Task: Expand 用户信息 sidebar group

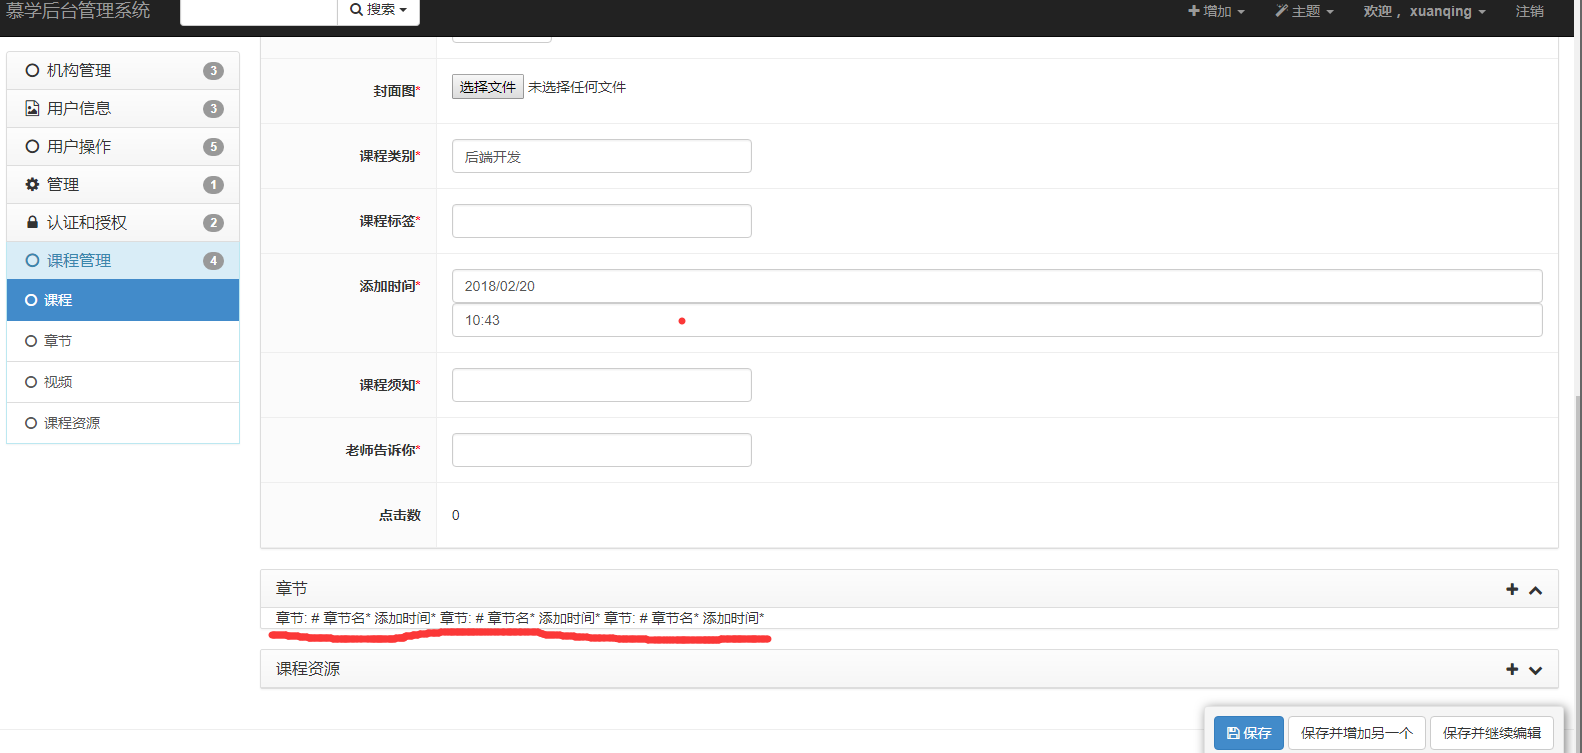Action: (123, 108)
